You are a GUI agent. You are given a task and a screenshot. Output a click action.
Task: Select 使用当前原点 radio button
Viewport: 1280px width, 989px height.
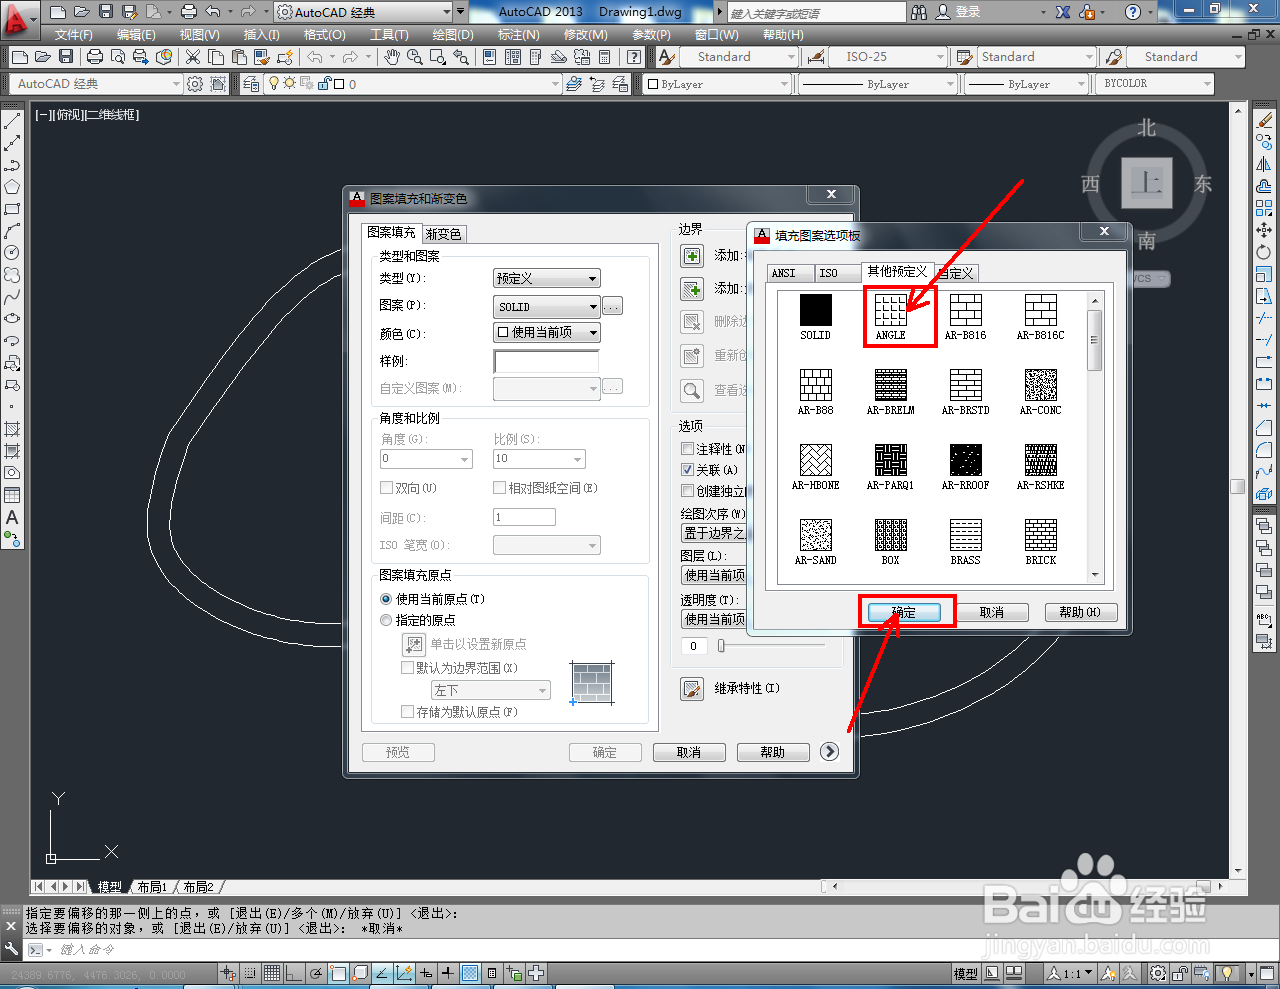386,599
